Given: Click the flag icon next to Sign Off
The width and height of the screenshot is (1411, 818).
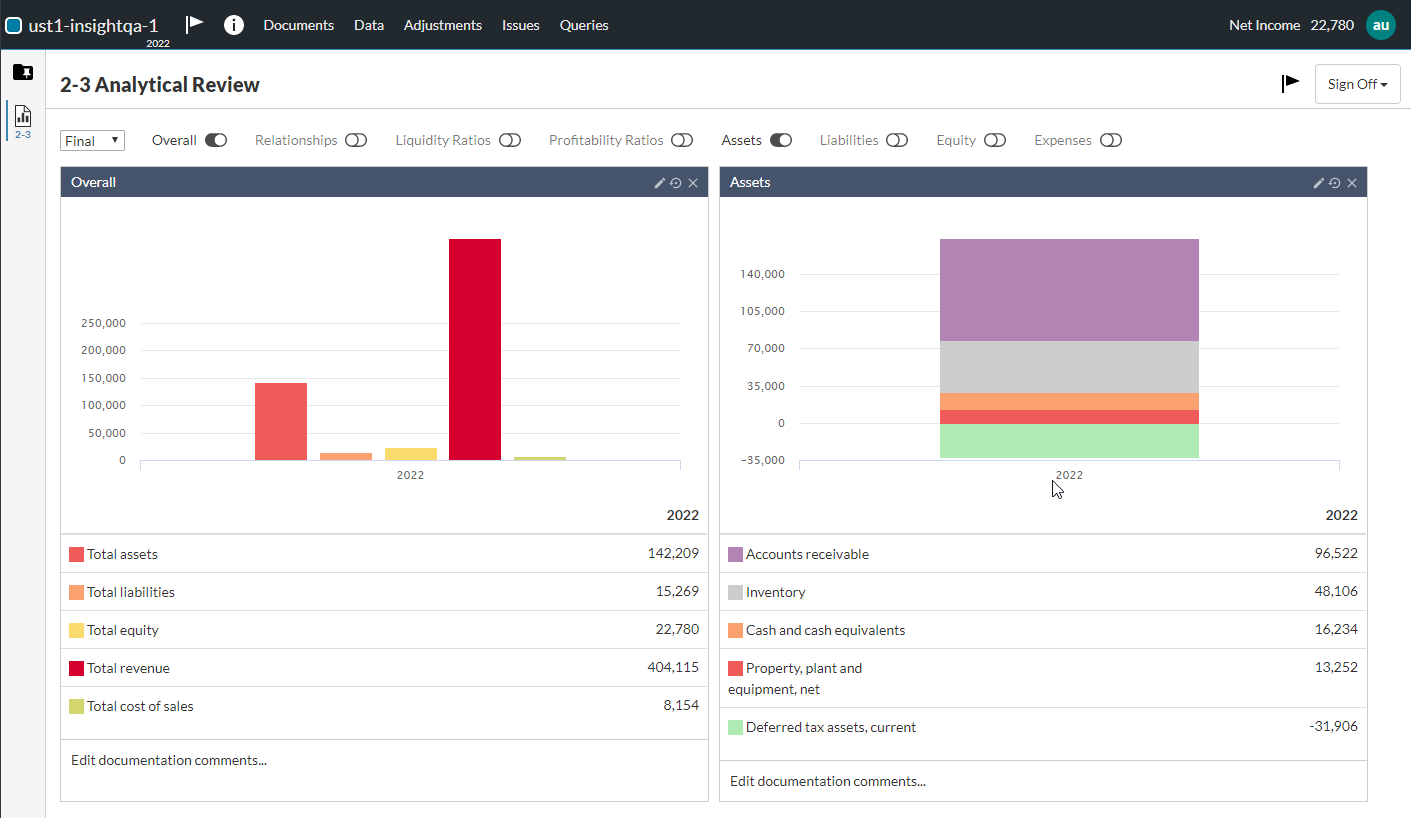Looking at the screenshot, I should (x=1291, y=84).
